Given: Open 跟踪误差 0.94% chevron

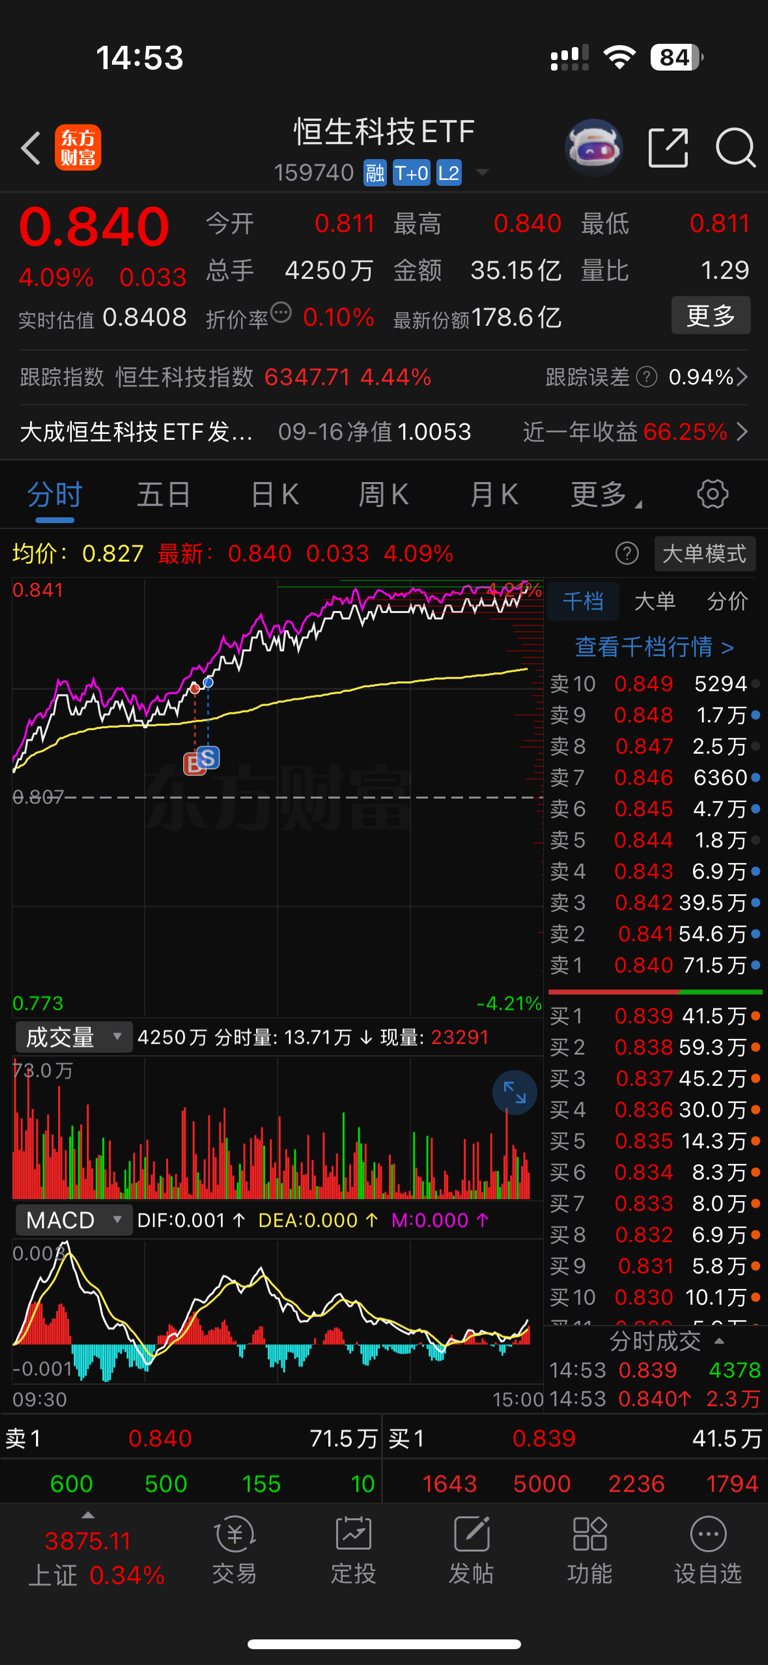Looking at the screenshot, I should [742, 377].
